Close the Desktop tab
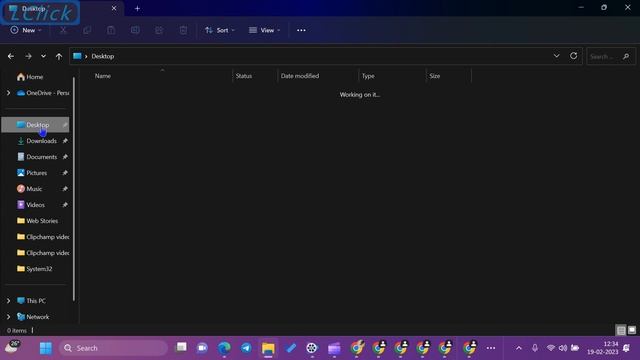This screenshot has height=360, width=640. (114, 8)
